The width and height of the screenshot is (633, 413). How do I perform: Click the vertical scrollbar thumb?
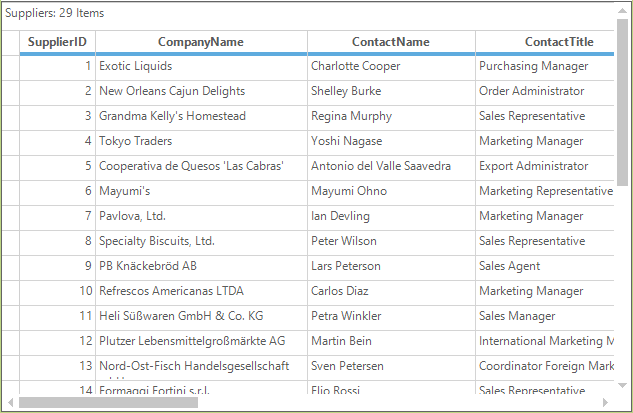622,102
